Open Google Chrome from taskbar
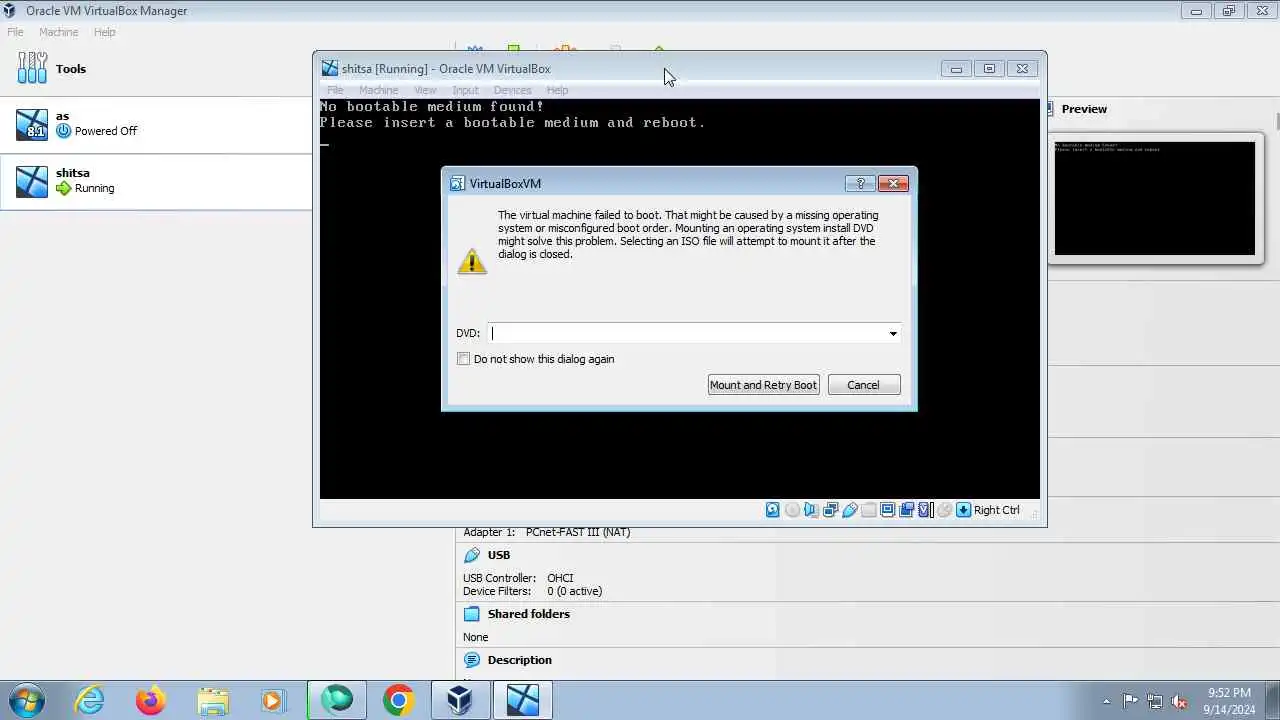This screenshot has width=1280, height=720. pos(398,700)
